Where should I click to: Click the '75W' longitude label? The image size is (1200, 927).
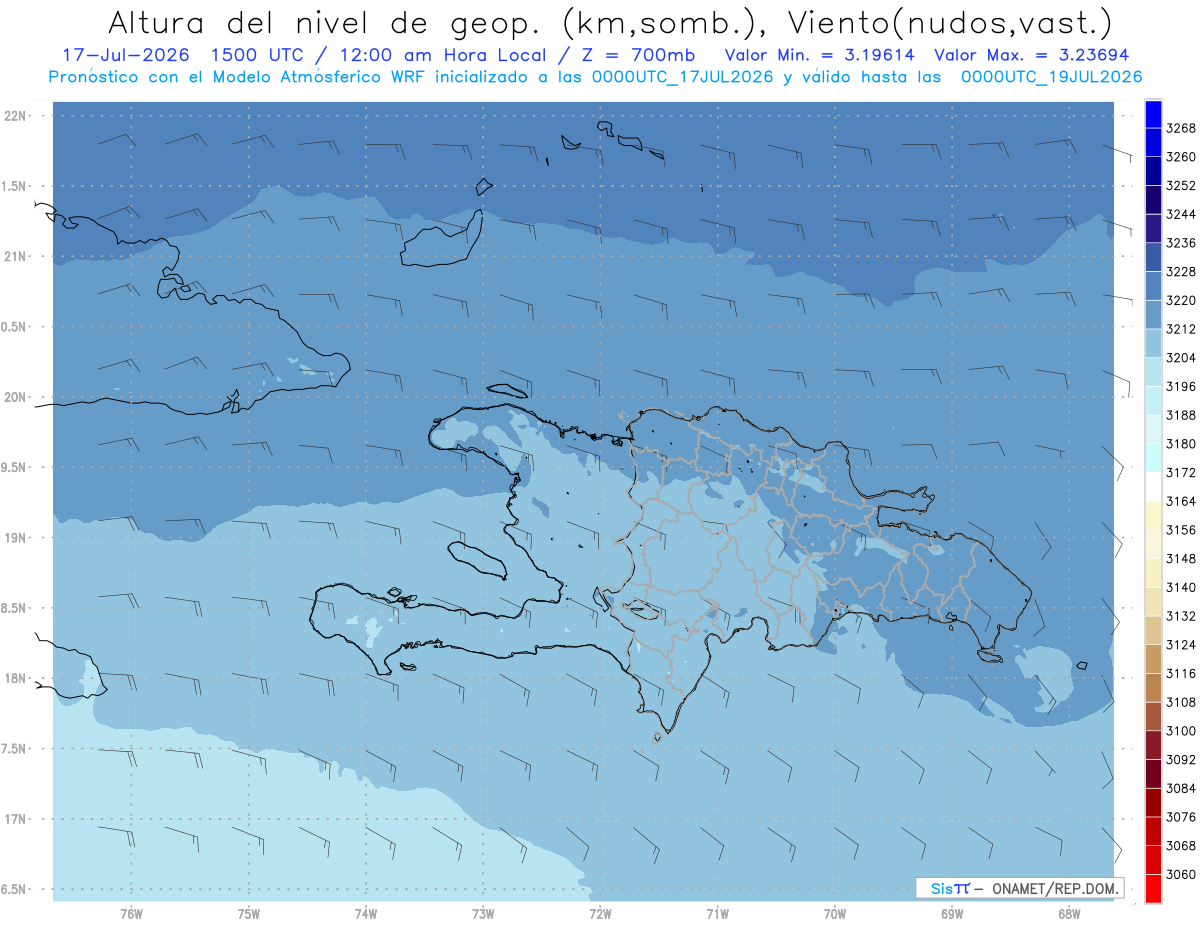coord(249,914)
